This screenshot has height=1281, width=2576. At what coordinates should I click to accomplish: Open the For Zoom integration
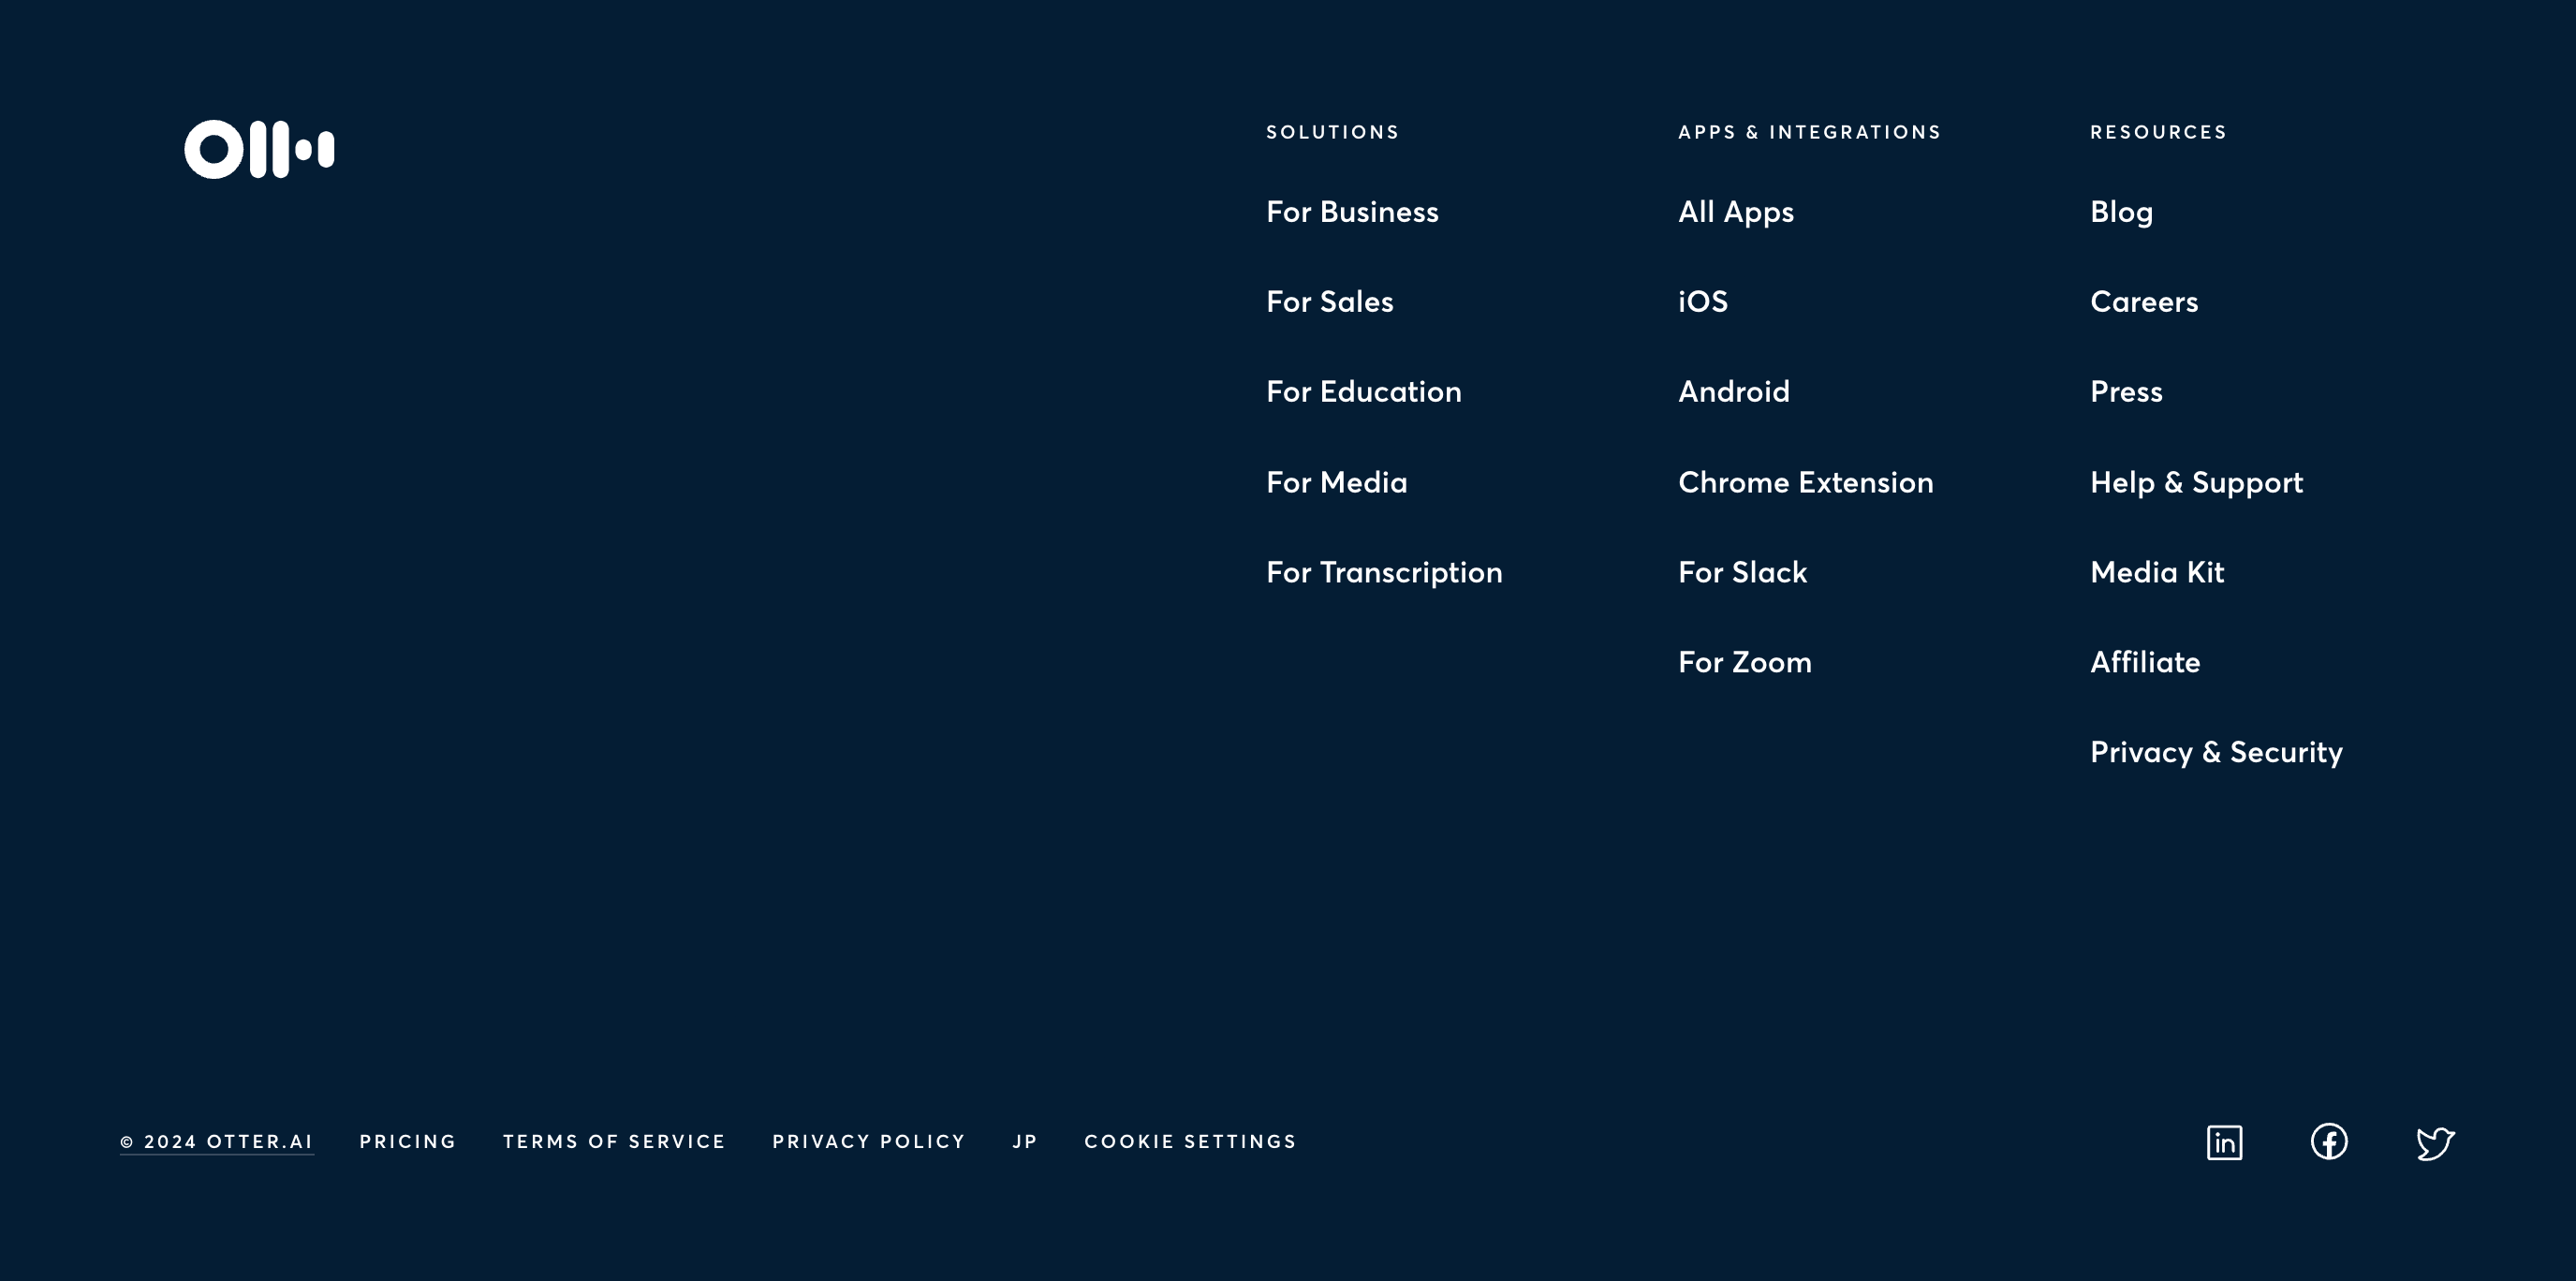pyautogui.click(x=1744, y=662)
